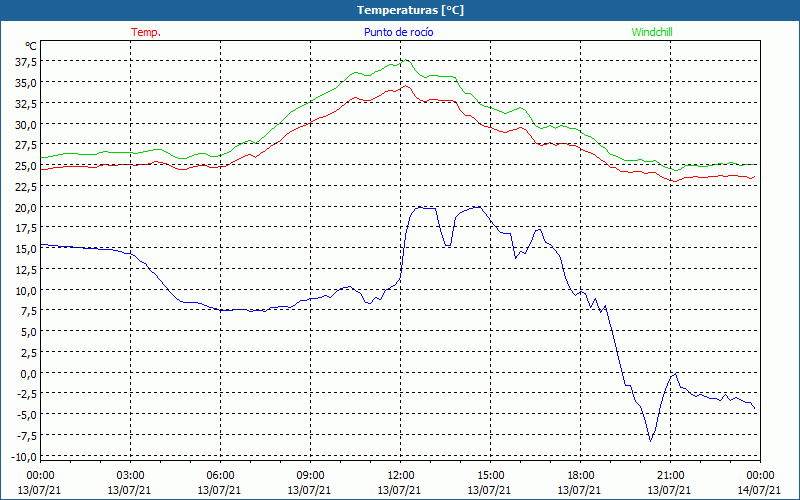
Task: Click the 20,0 y-axis value
Action: click(26, 207)
